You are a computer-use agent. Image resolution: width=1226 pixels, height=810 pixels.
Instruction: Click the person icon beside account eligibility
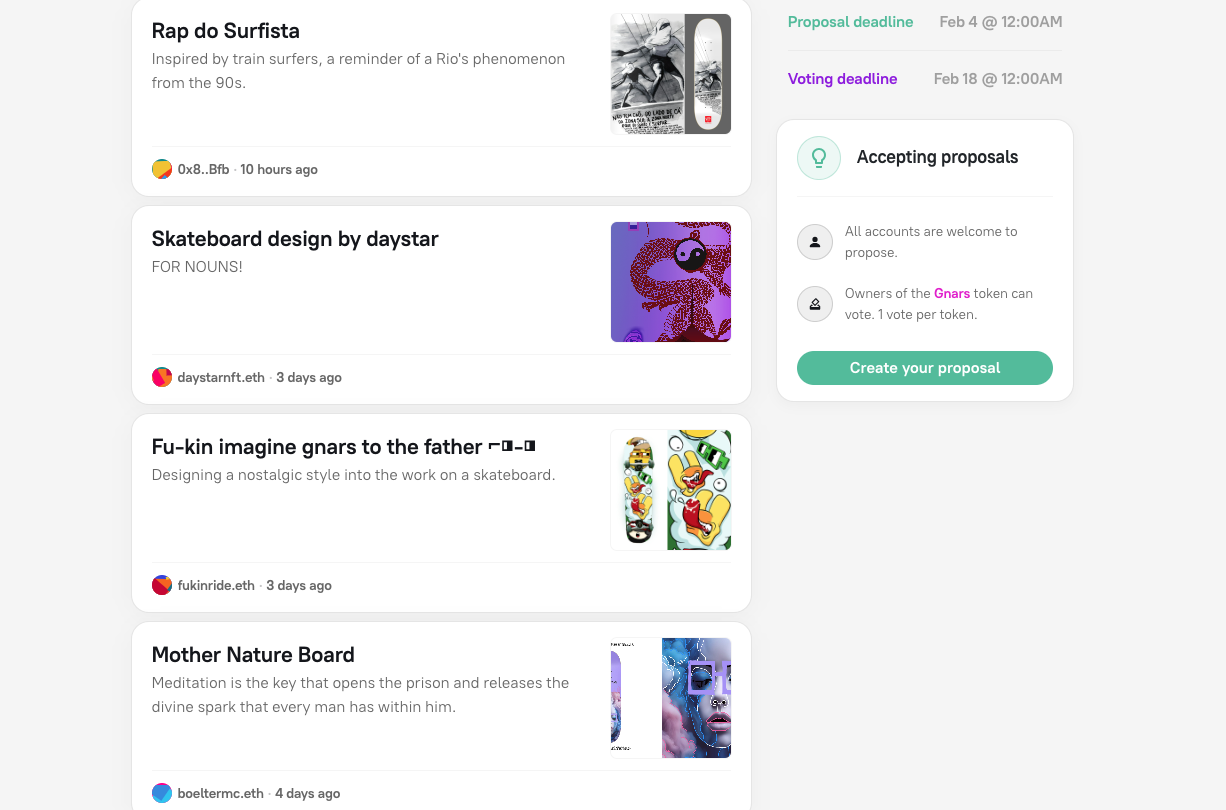(x=815, y=242)
